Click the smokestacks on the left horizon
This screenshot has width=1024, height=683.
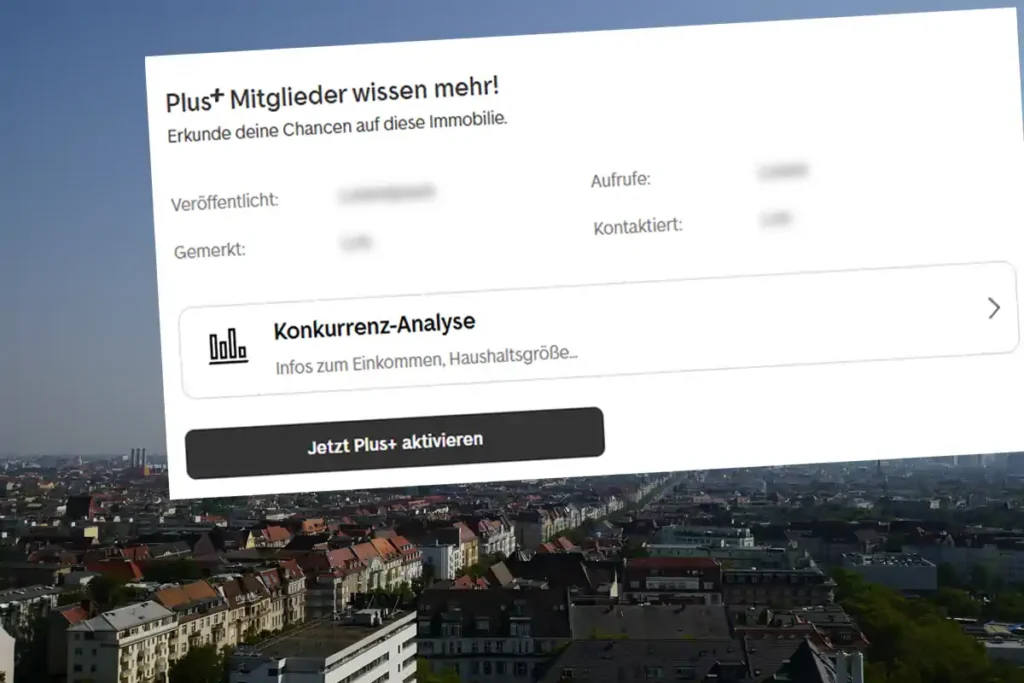(x=137, y=459)
